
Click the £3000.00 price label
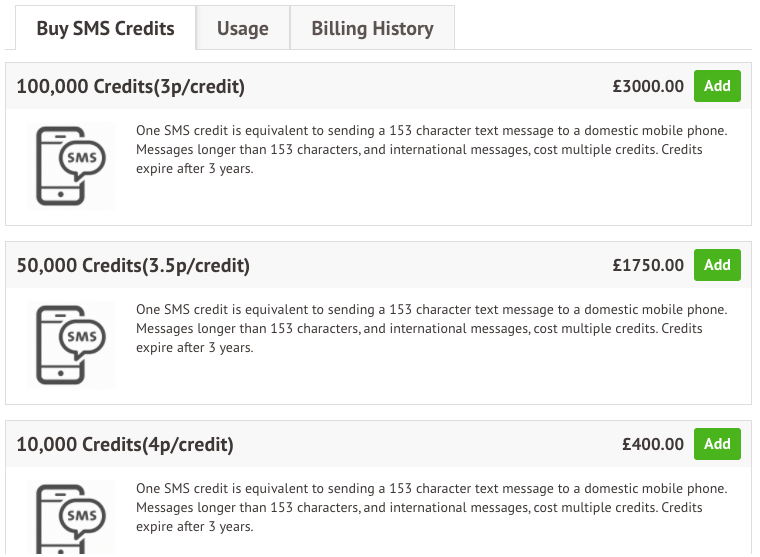click(x=648, y=86)
